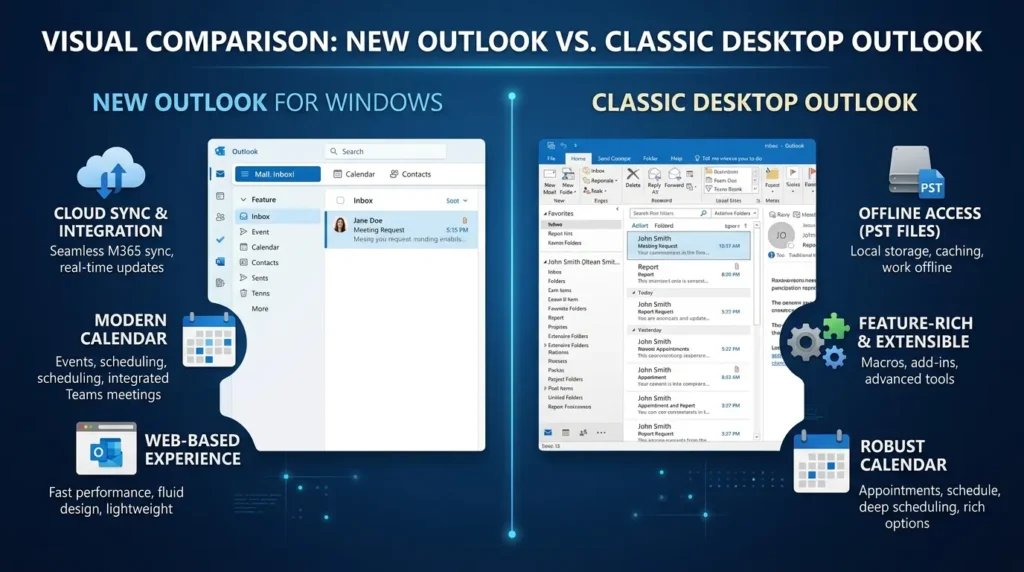Switch to Home tab in Classic ribbon
Image resolution: width=1024 pixels, height=572 pixels.
click(x=578, y=159)
